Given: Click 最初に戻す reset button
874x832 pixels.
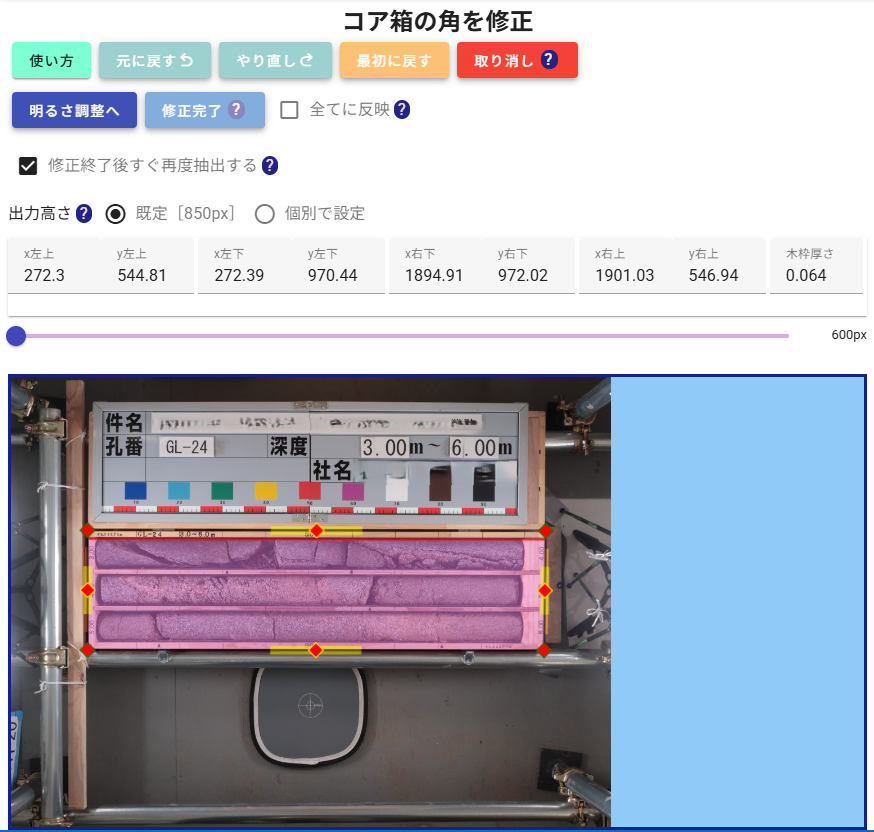Looking at the screenshot, I should [395, 60].
